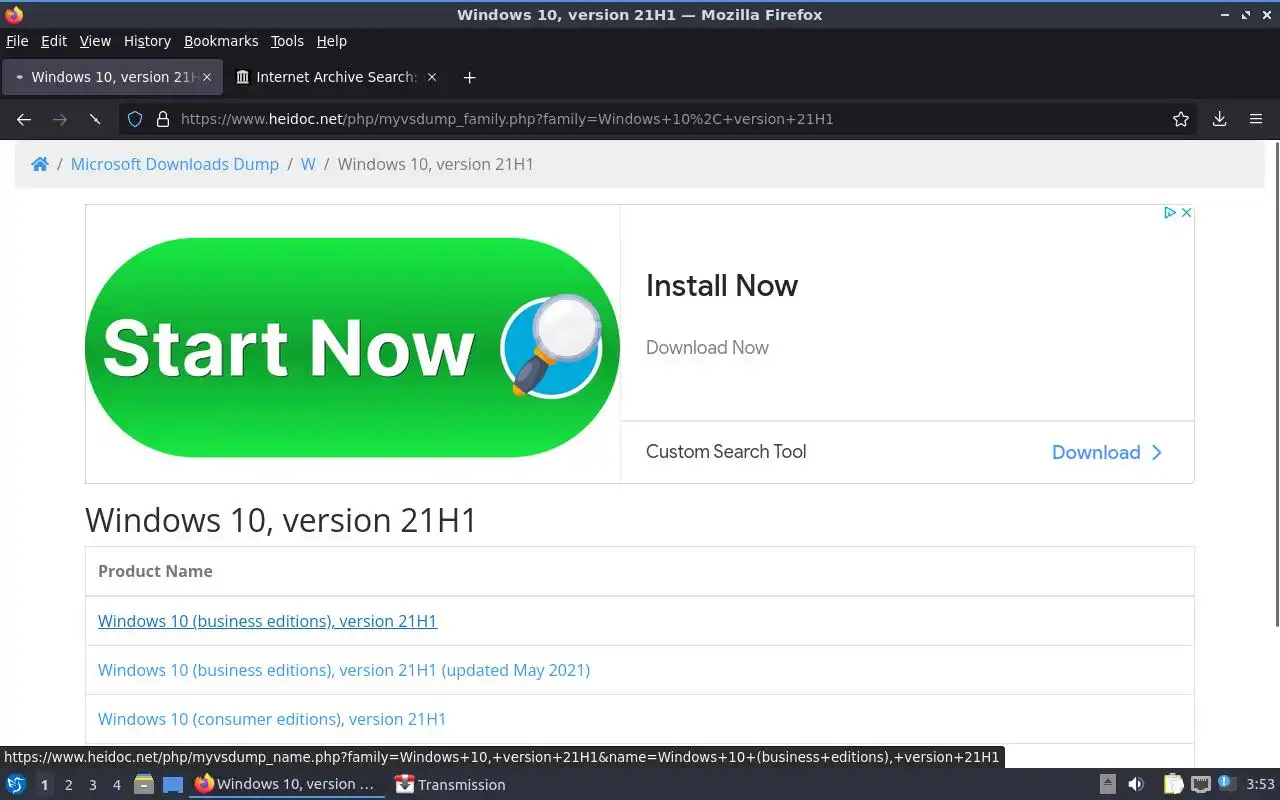Go to the home icon breadcrumb
The width and height of the screenshot is (1280, 800).
(x=40, y=164)
